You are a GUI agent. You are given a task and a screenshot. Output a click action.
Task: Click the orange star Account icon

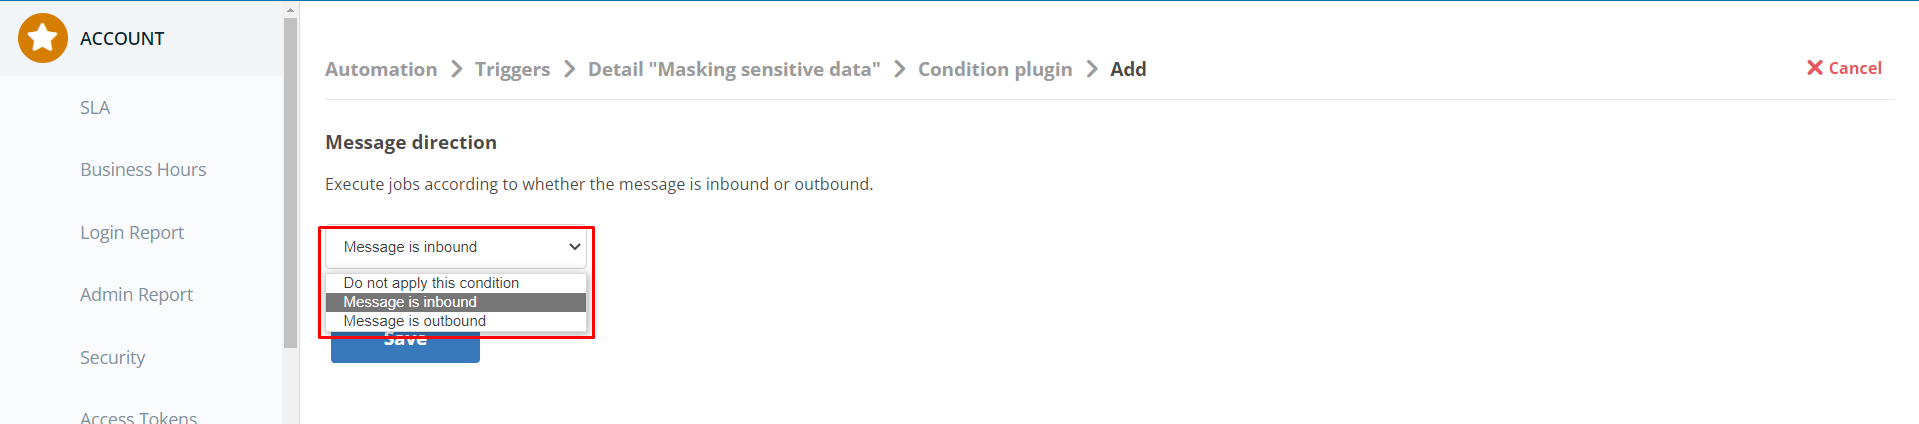pos(43,38)
